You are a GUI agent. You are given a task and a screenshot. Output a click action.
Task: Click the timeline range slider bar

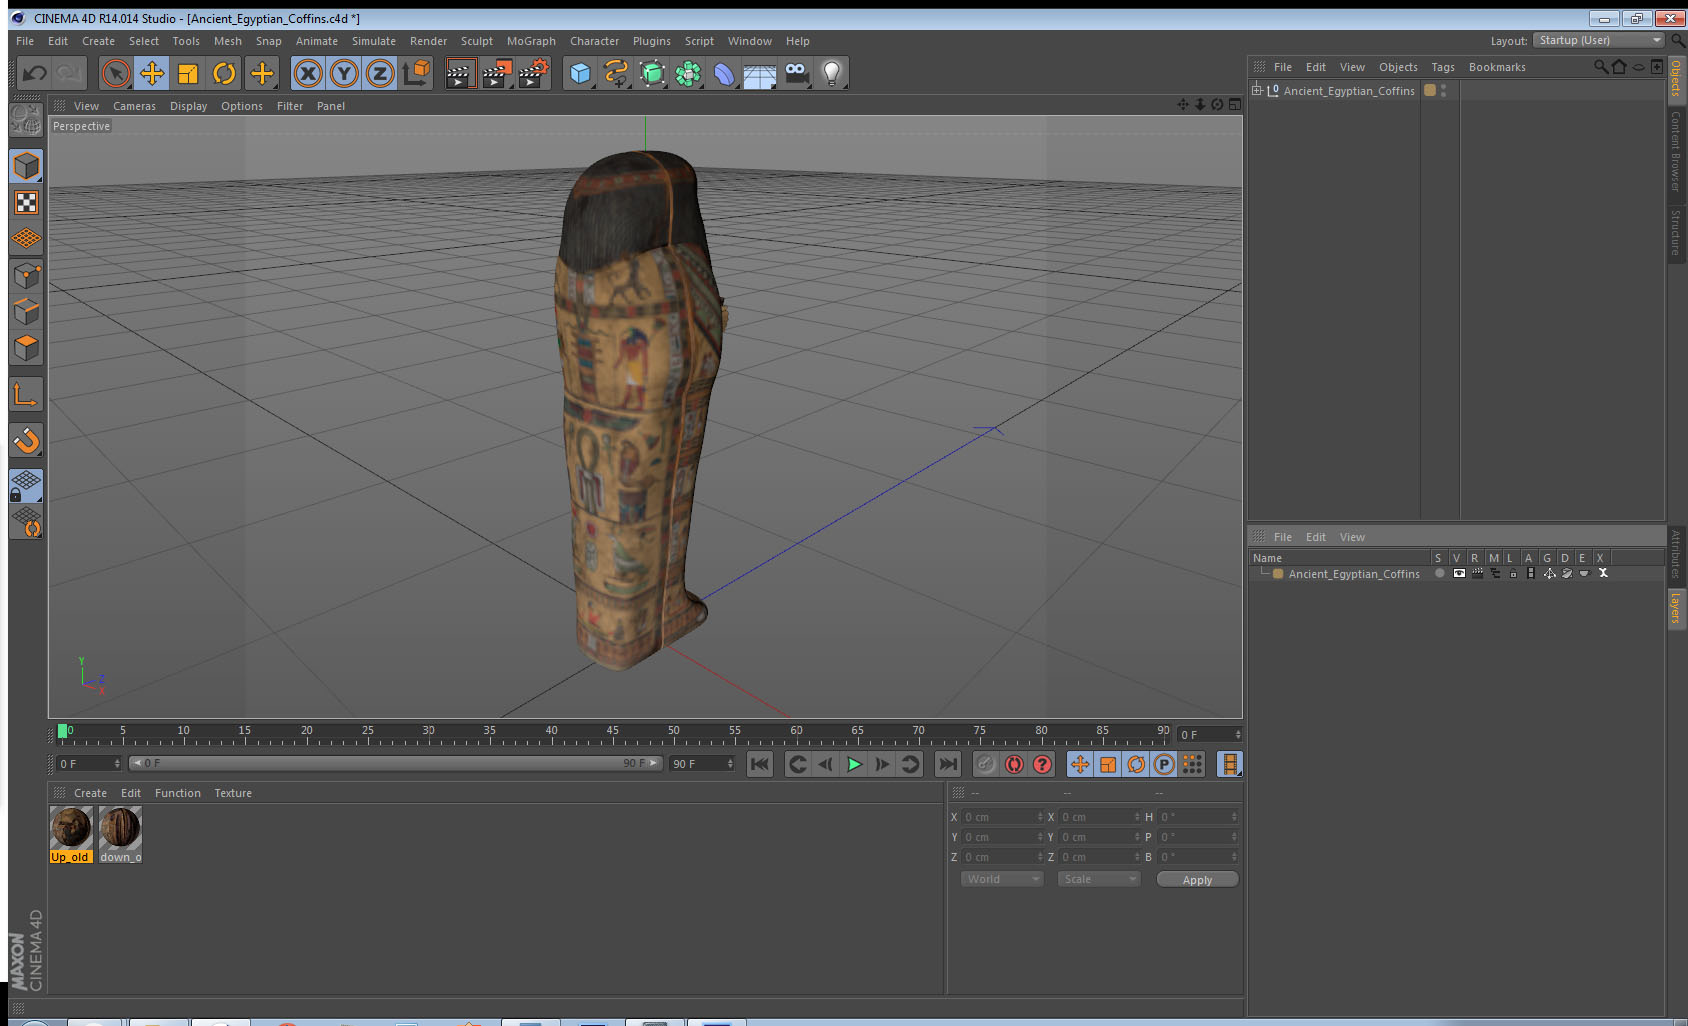(396, 763)
